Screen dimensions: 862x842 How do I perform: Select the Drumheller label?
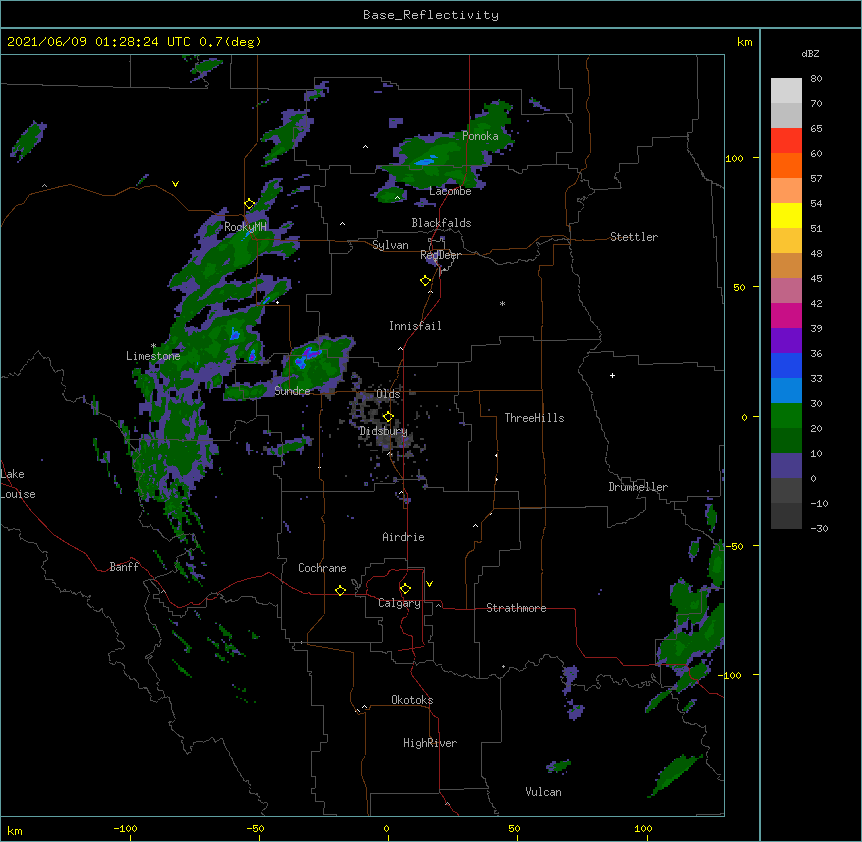point(638,487)
